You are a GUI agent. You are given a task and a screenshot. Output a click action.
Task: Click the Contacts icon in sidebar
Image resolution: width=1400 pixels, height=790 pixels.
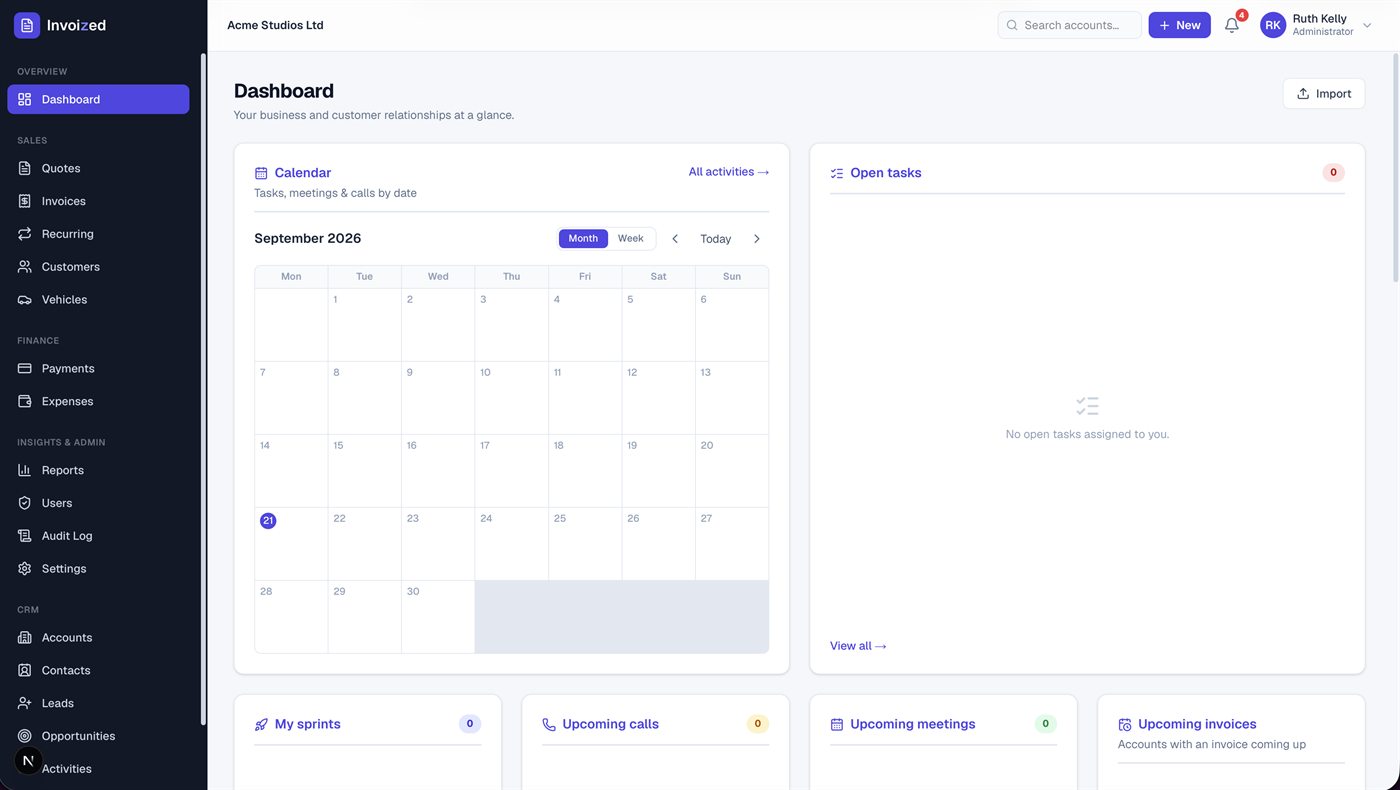pyautogui.click(x=25, y=670)
